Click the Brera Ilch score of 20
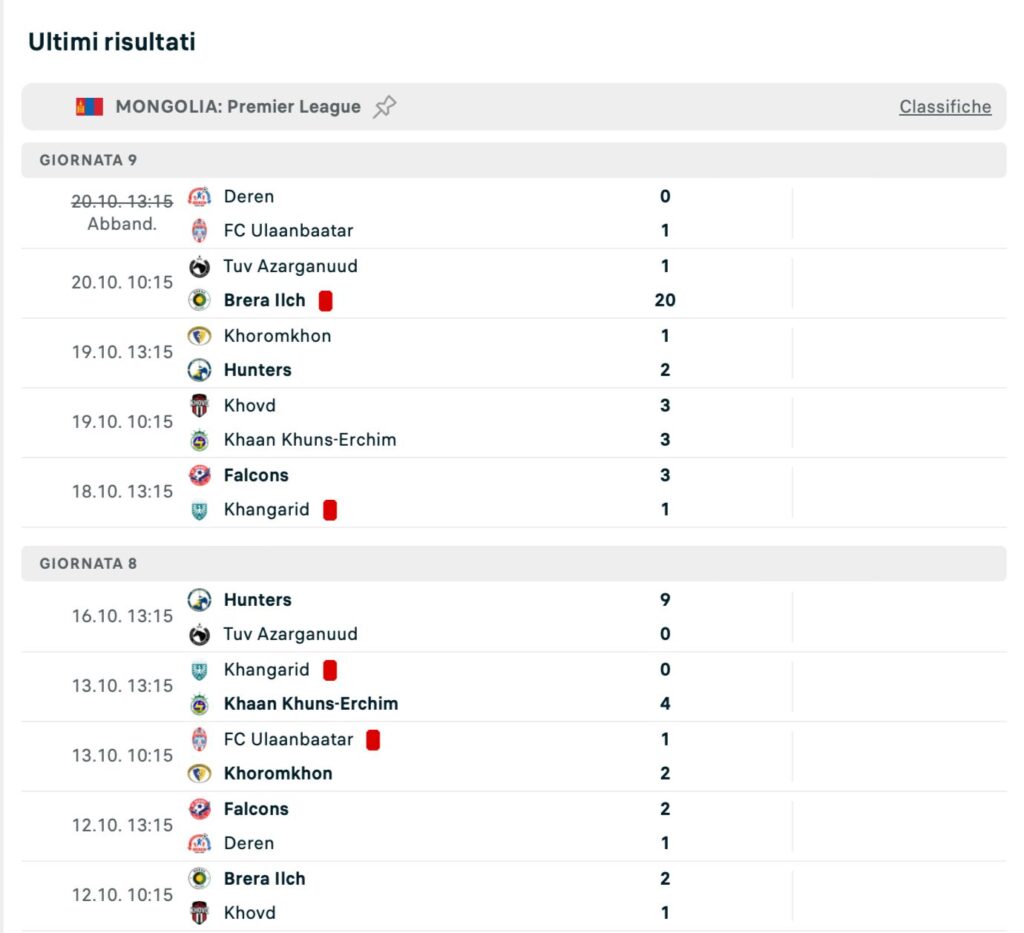 click(x=665, y=301)
